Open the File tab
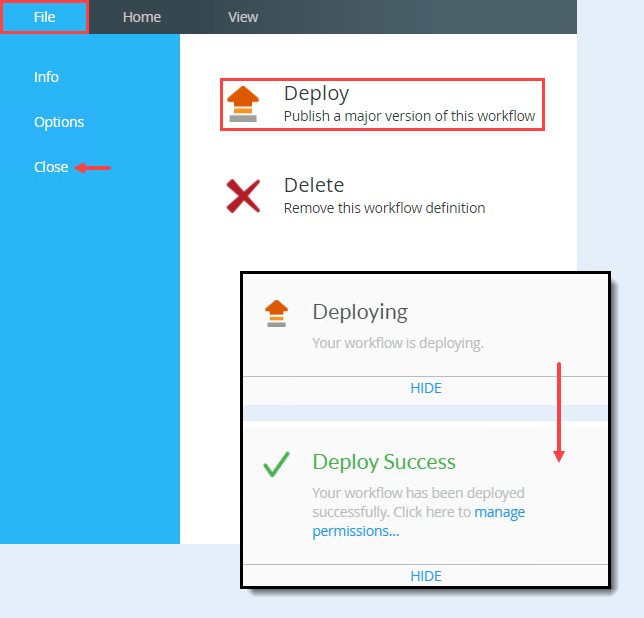Screen dimensions: 644x618 pos(44,17)
